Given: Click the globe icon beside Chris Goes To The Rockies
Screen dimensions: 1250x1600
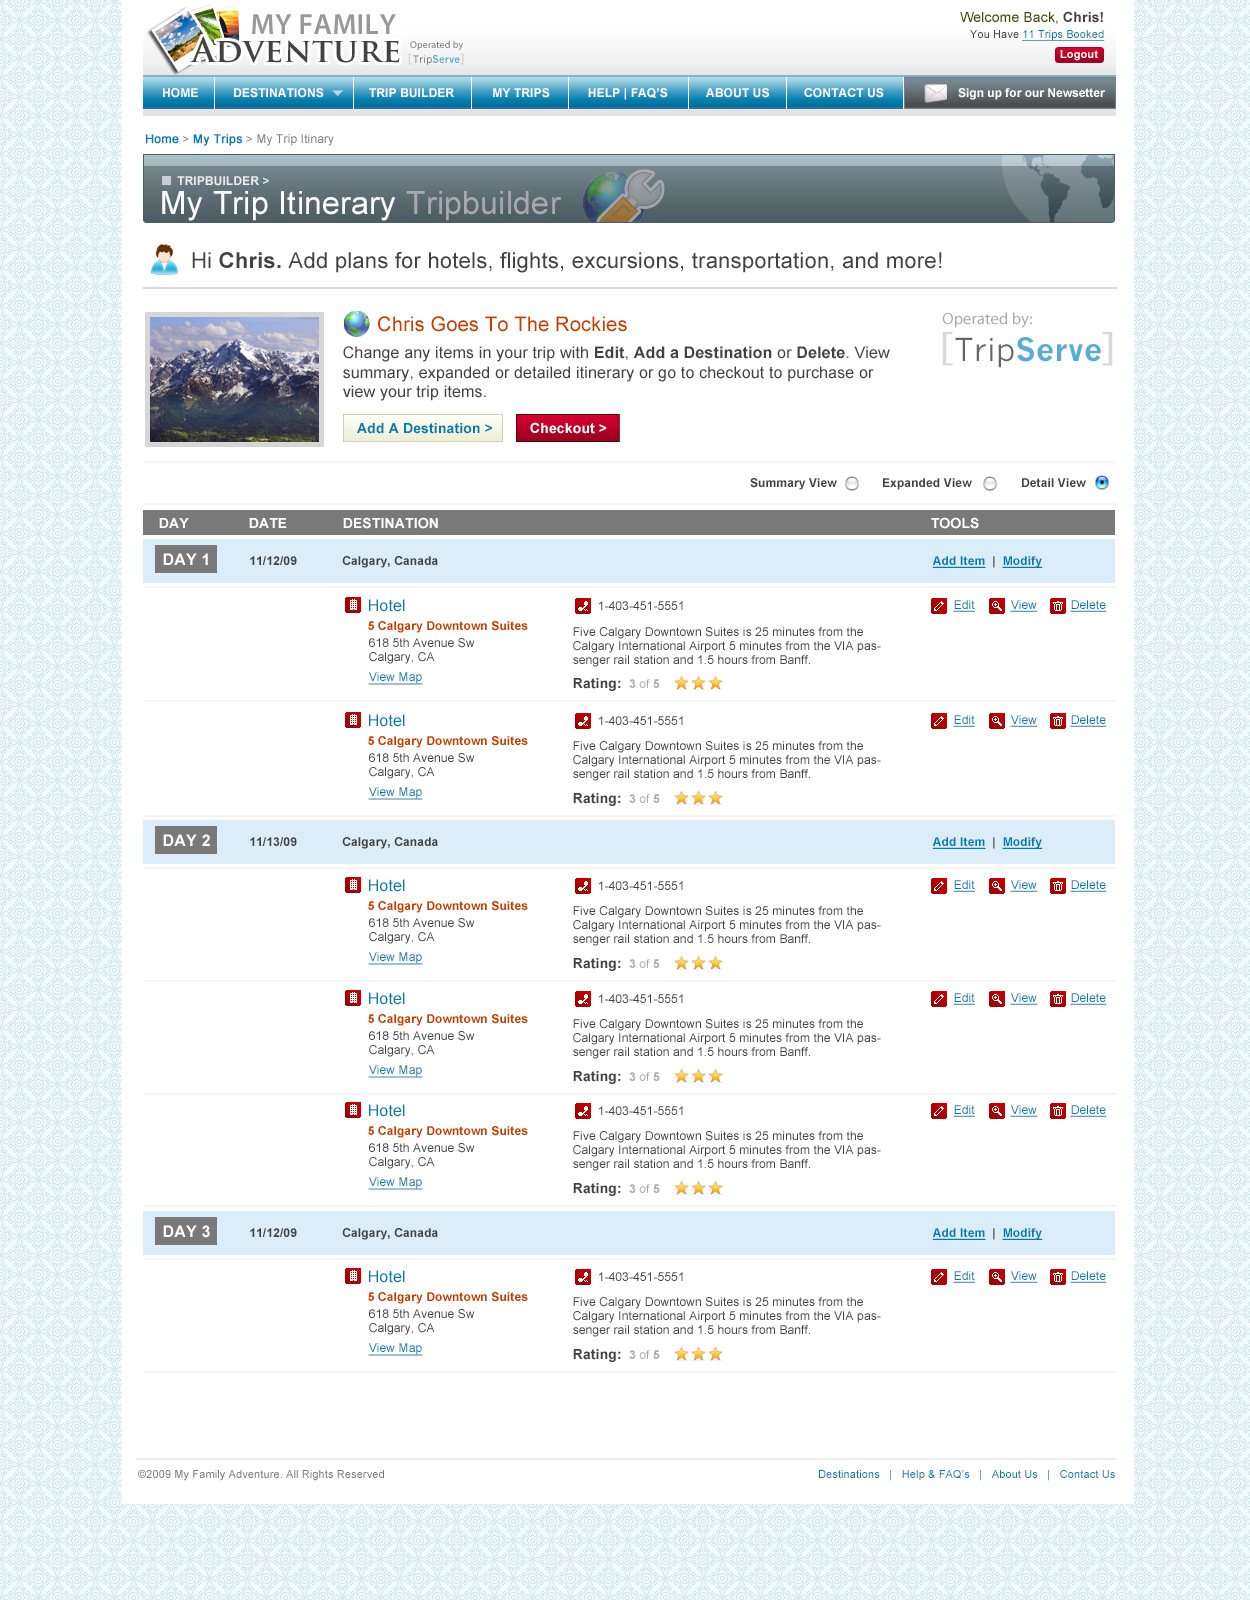Looking at the screenshot, I should pyautogui.click(x=357, y=324).
